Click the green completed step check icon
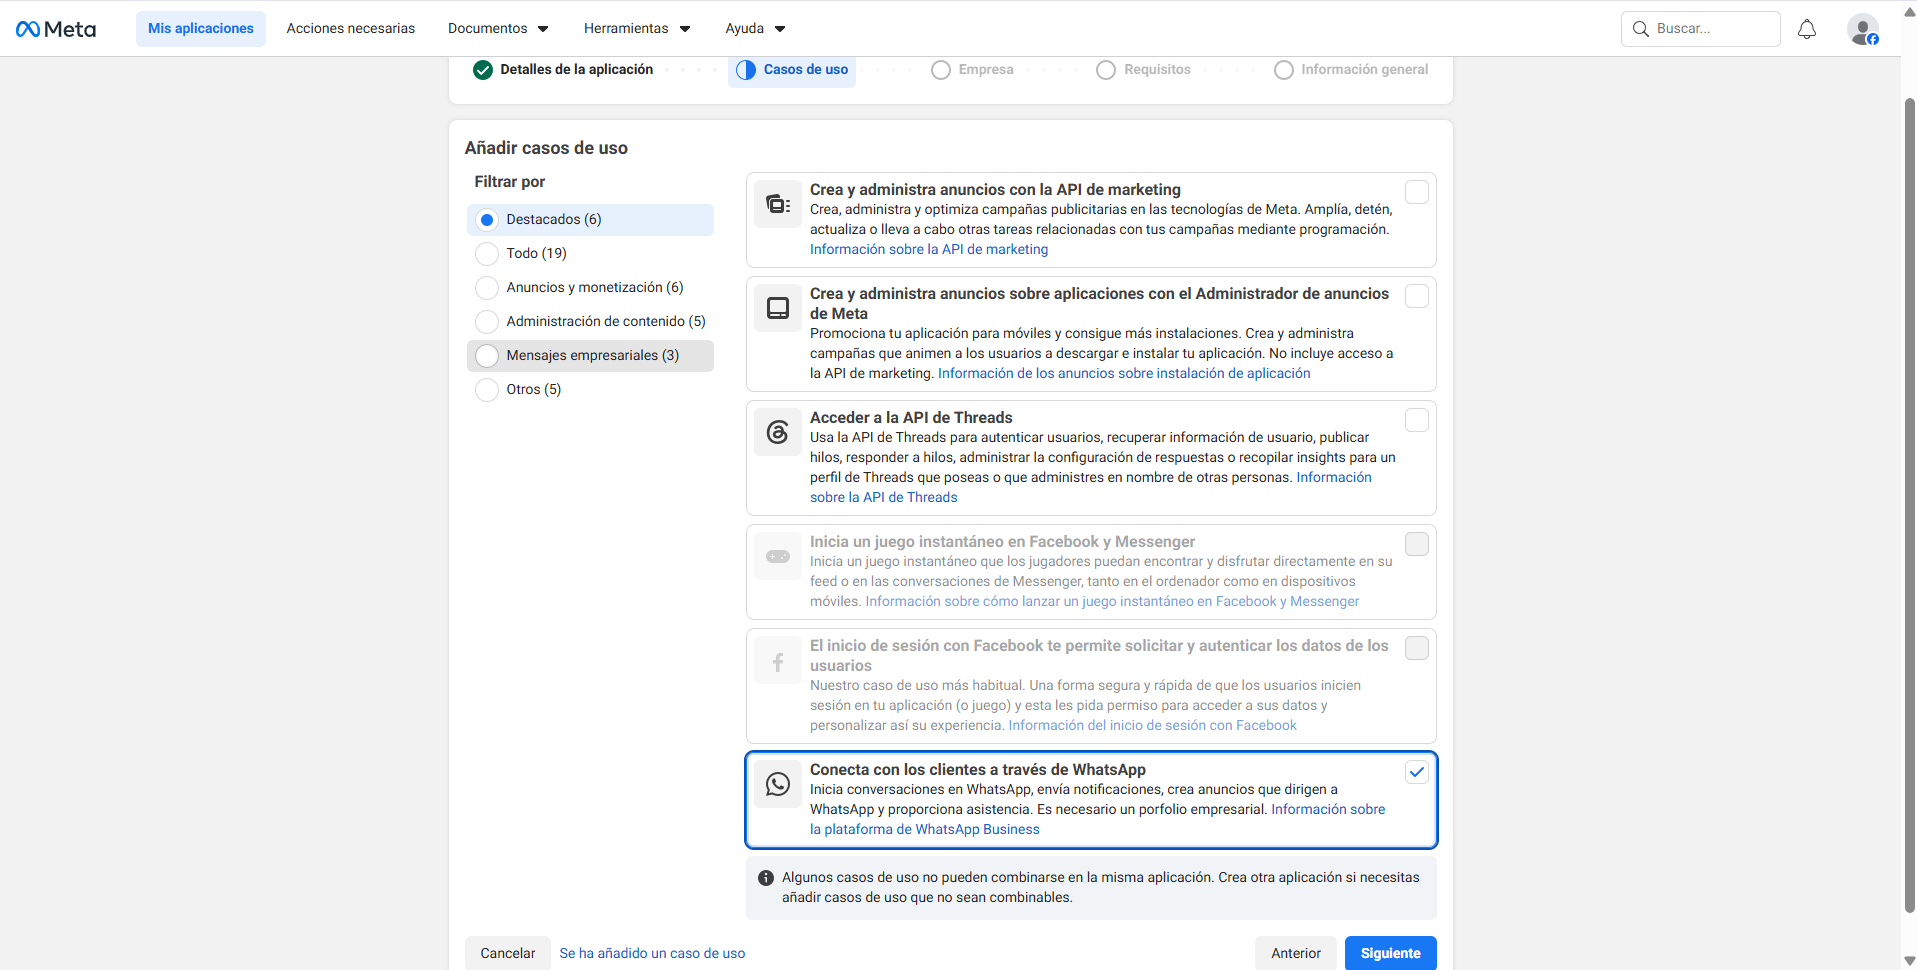The height and width of the screenshot is (970, 1917). pyautogui.click(x=483, y=70)
